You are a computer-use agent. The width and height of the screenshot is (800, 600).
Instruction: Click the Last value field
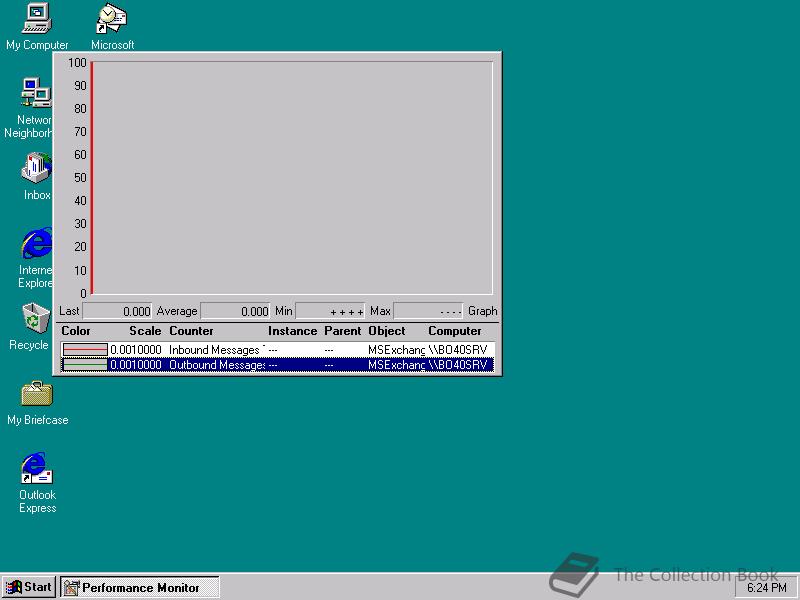[117, 311]
